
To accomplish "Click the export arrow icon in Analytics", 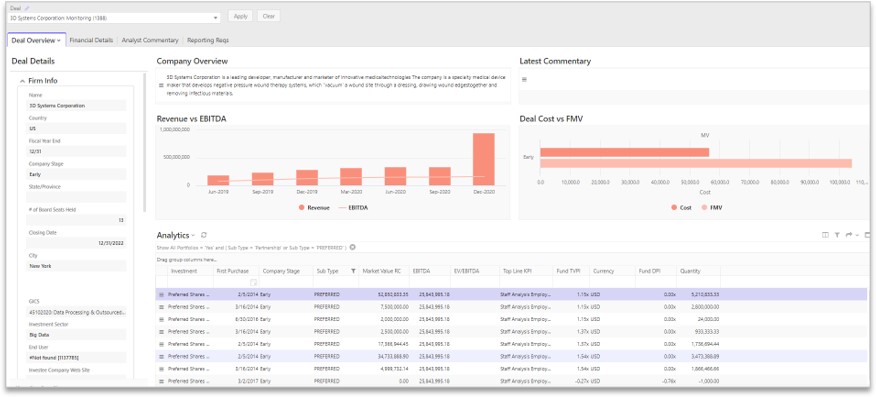I will [x=849, y=235].
